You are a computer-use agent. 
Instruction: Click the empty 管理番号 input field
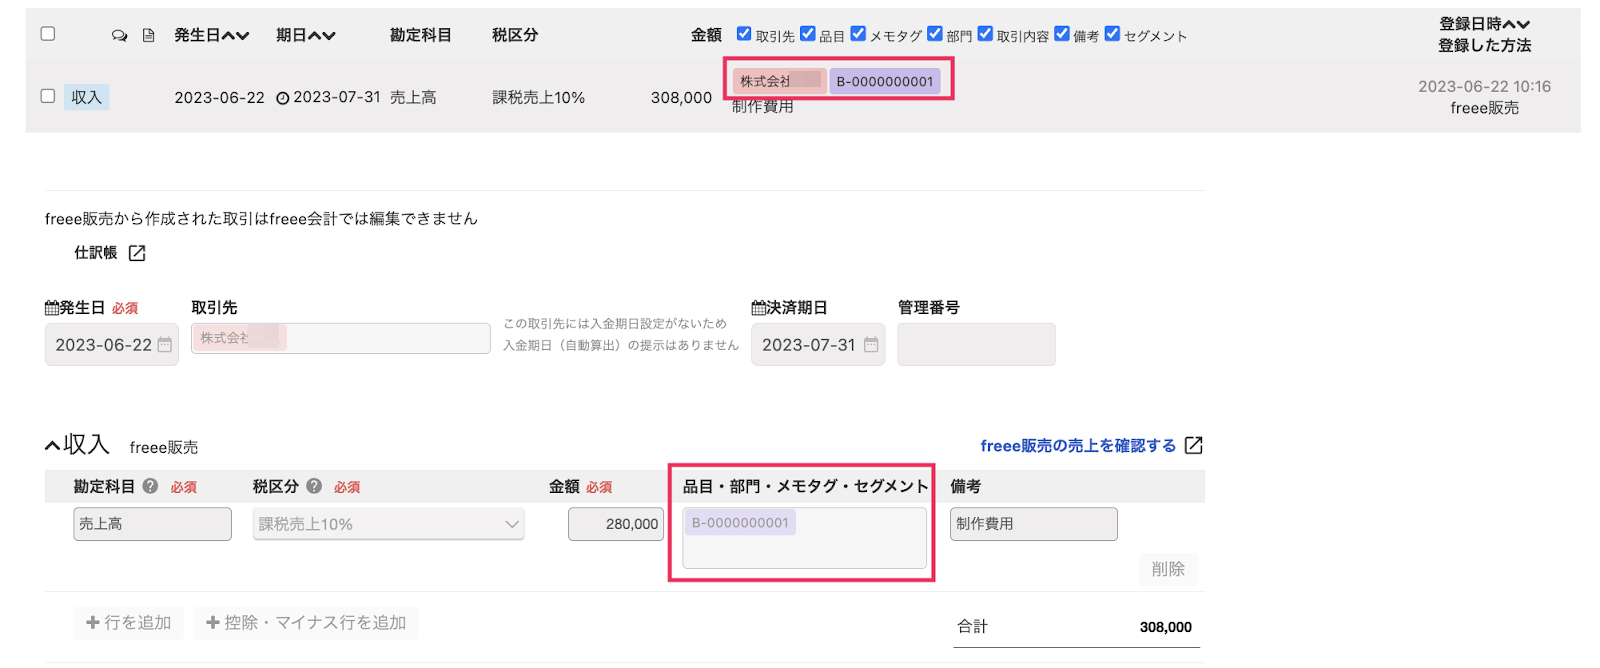[x=976, y=345]
